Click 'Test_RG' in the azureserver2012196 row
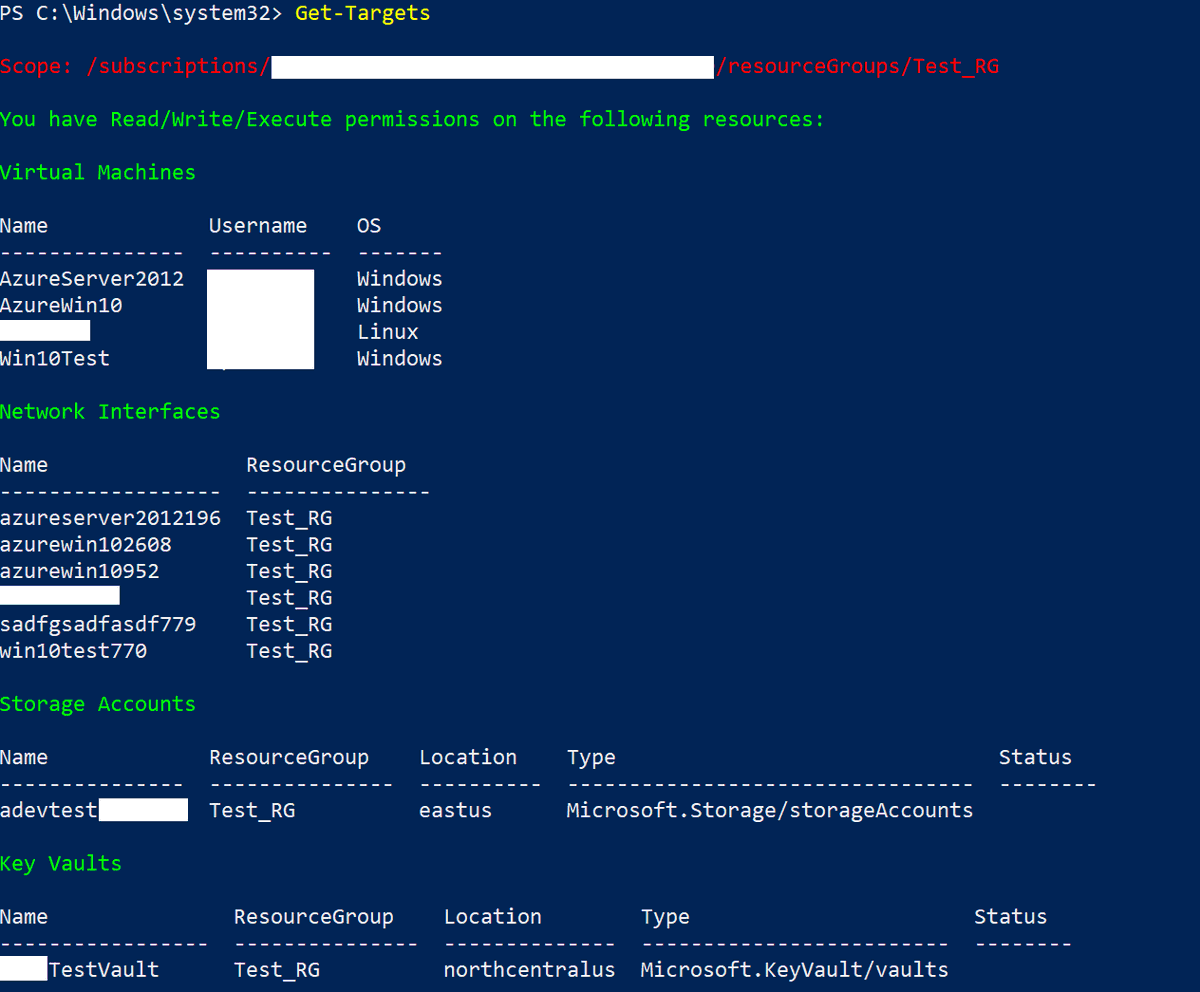The height and width of the screenshot is (992, 1200). coord(289,518)
